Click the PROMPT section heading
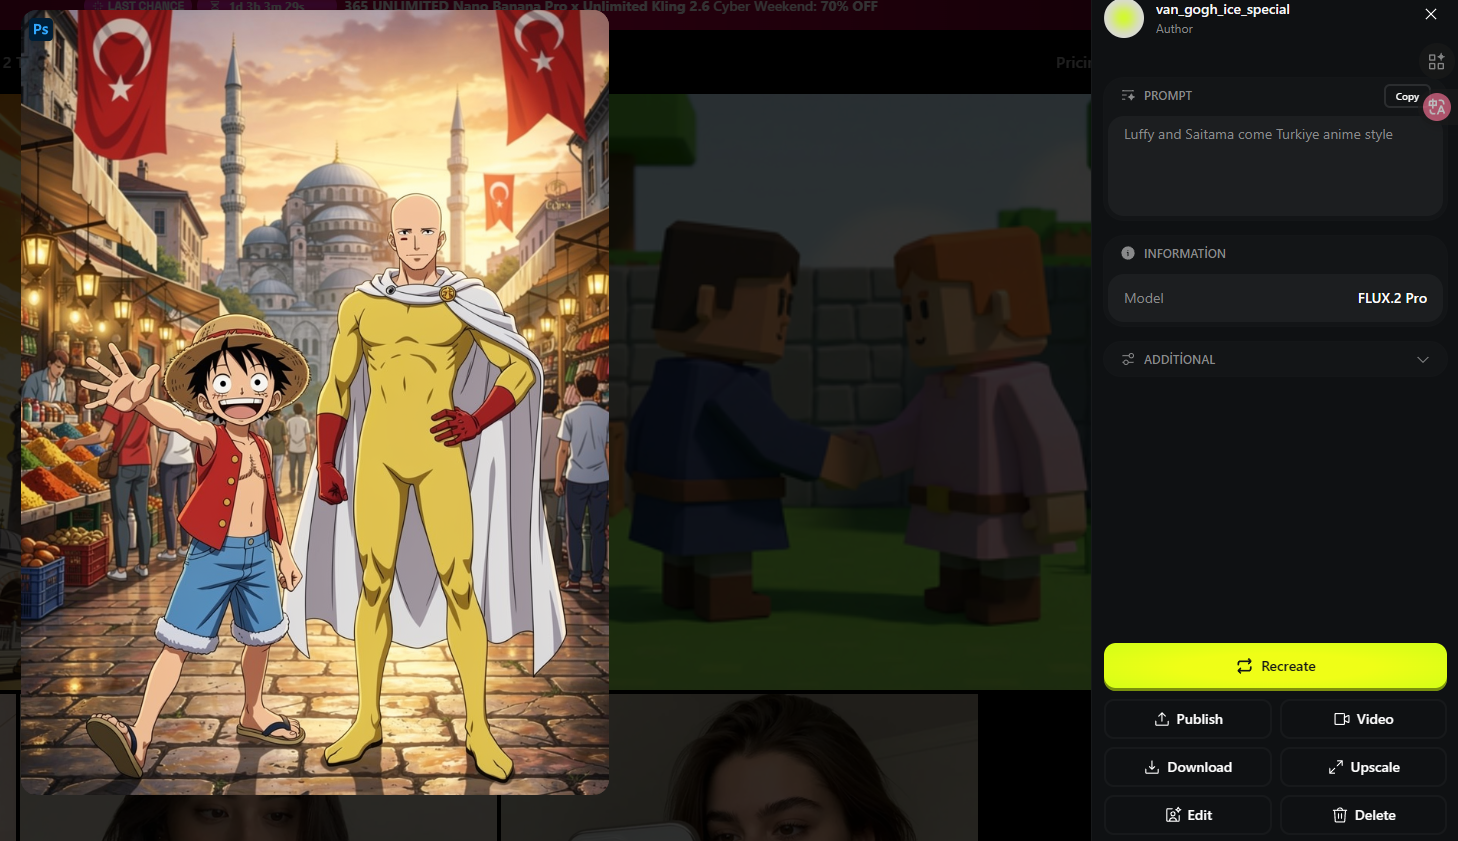The image size is (1458, 841). click(x=1167, y=96)
